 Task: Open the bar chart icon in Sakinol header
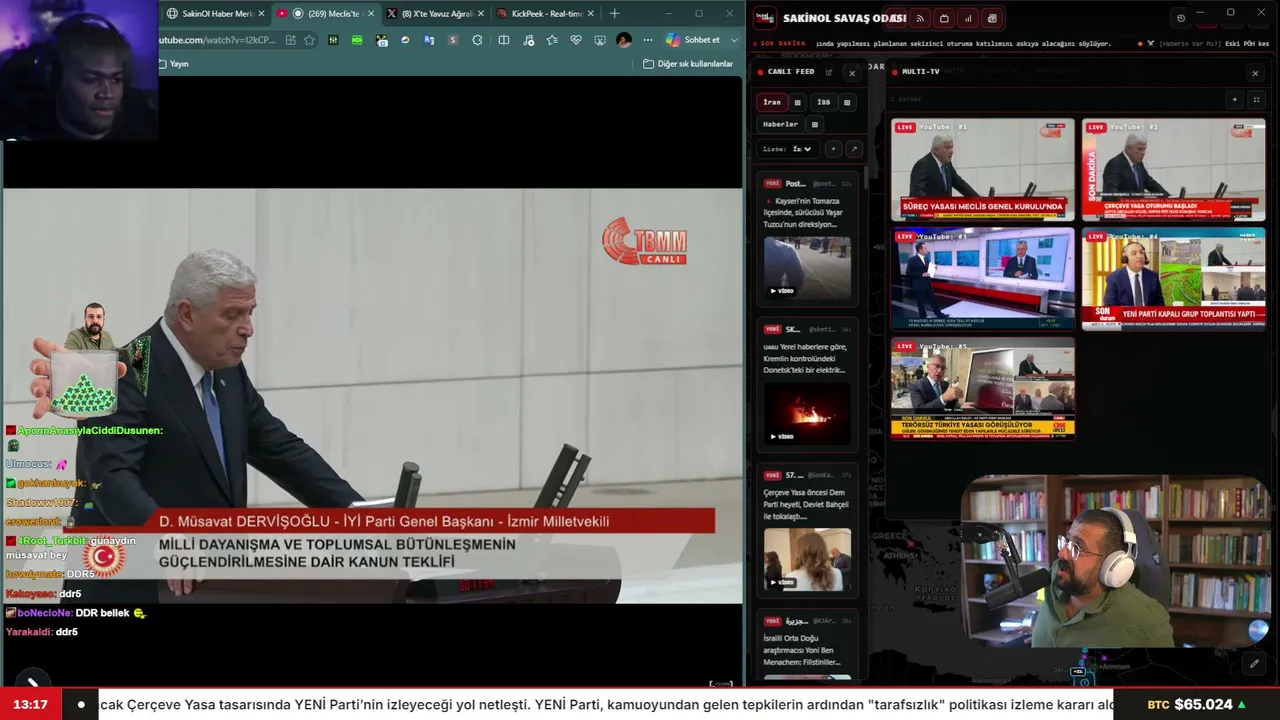point(968,18)
